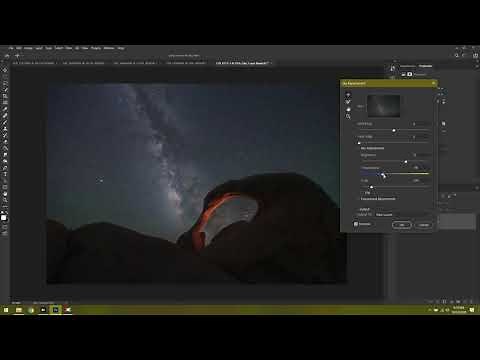Select the Horizontal Type tool
This screenshot has width=480, height=360.
click(5, 174)
